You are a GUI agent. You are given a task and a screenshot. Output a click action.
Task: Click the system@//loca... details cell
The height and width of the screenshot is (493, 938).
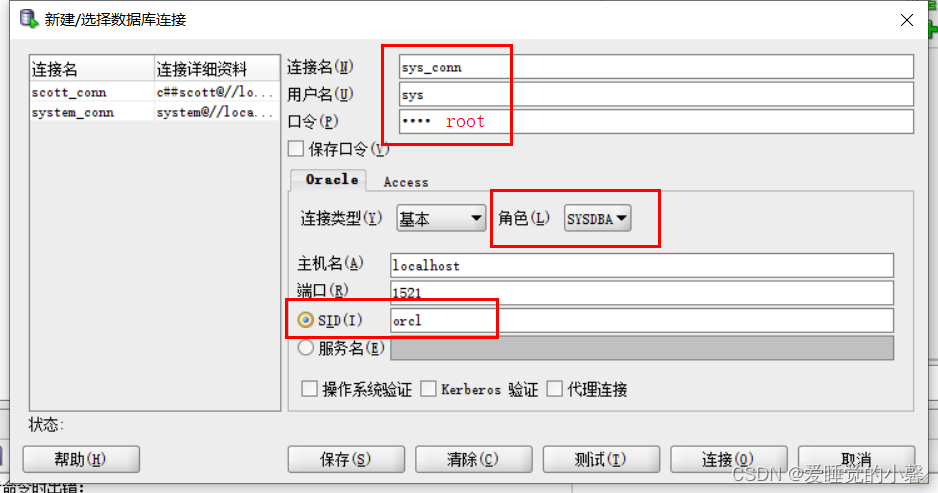coord(215,112)
